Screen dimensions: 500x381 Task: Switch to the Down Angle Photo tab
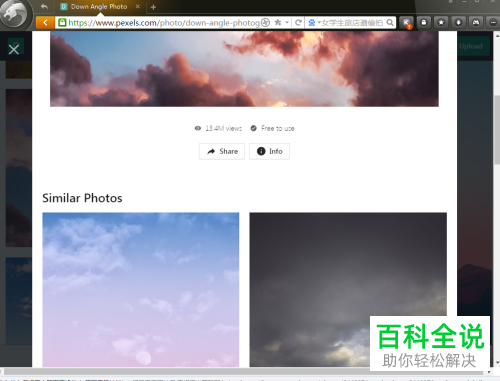tap(99, 7)
